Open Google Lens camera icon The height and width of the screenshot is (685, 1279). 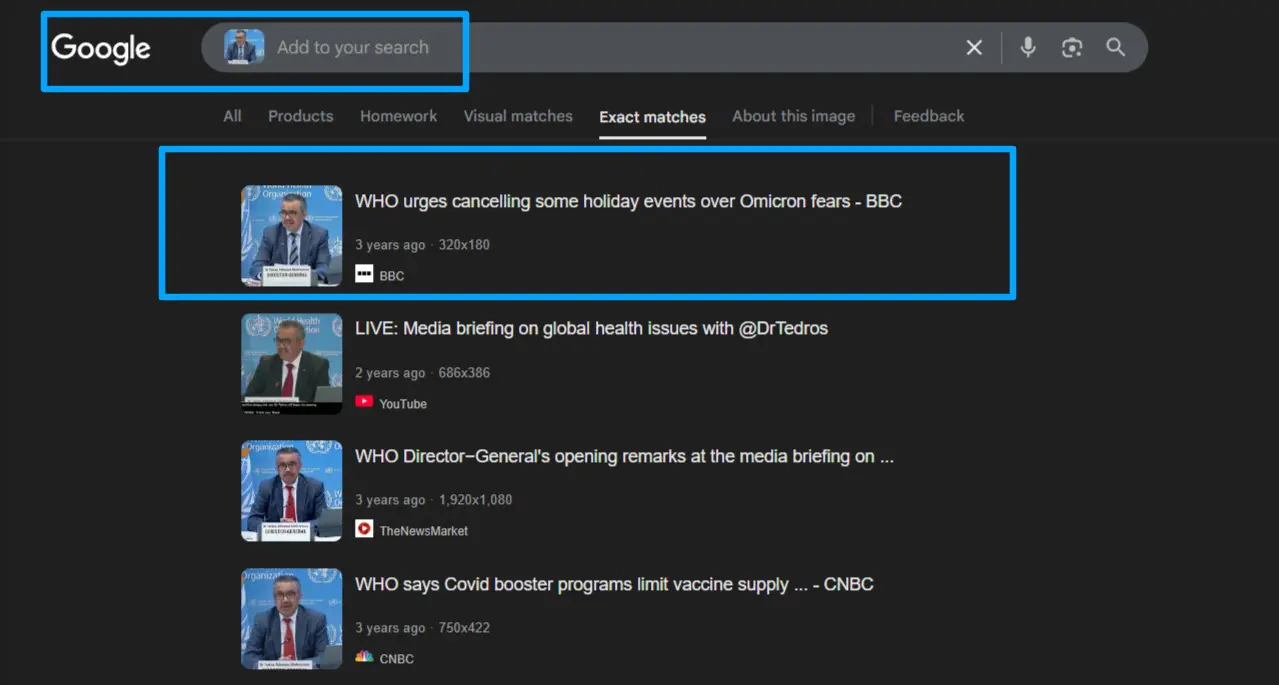1072,48
